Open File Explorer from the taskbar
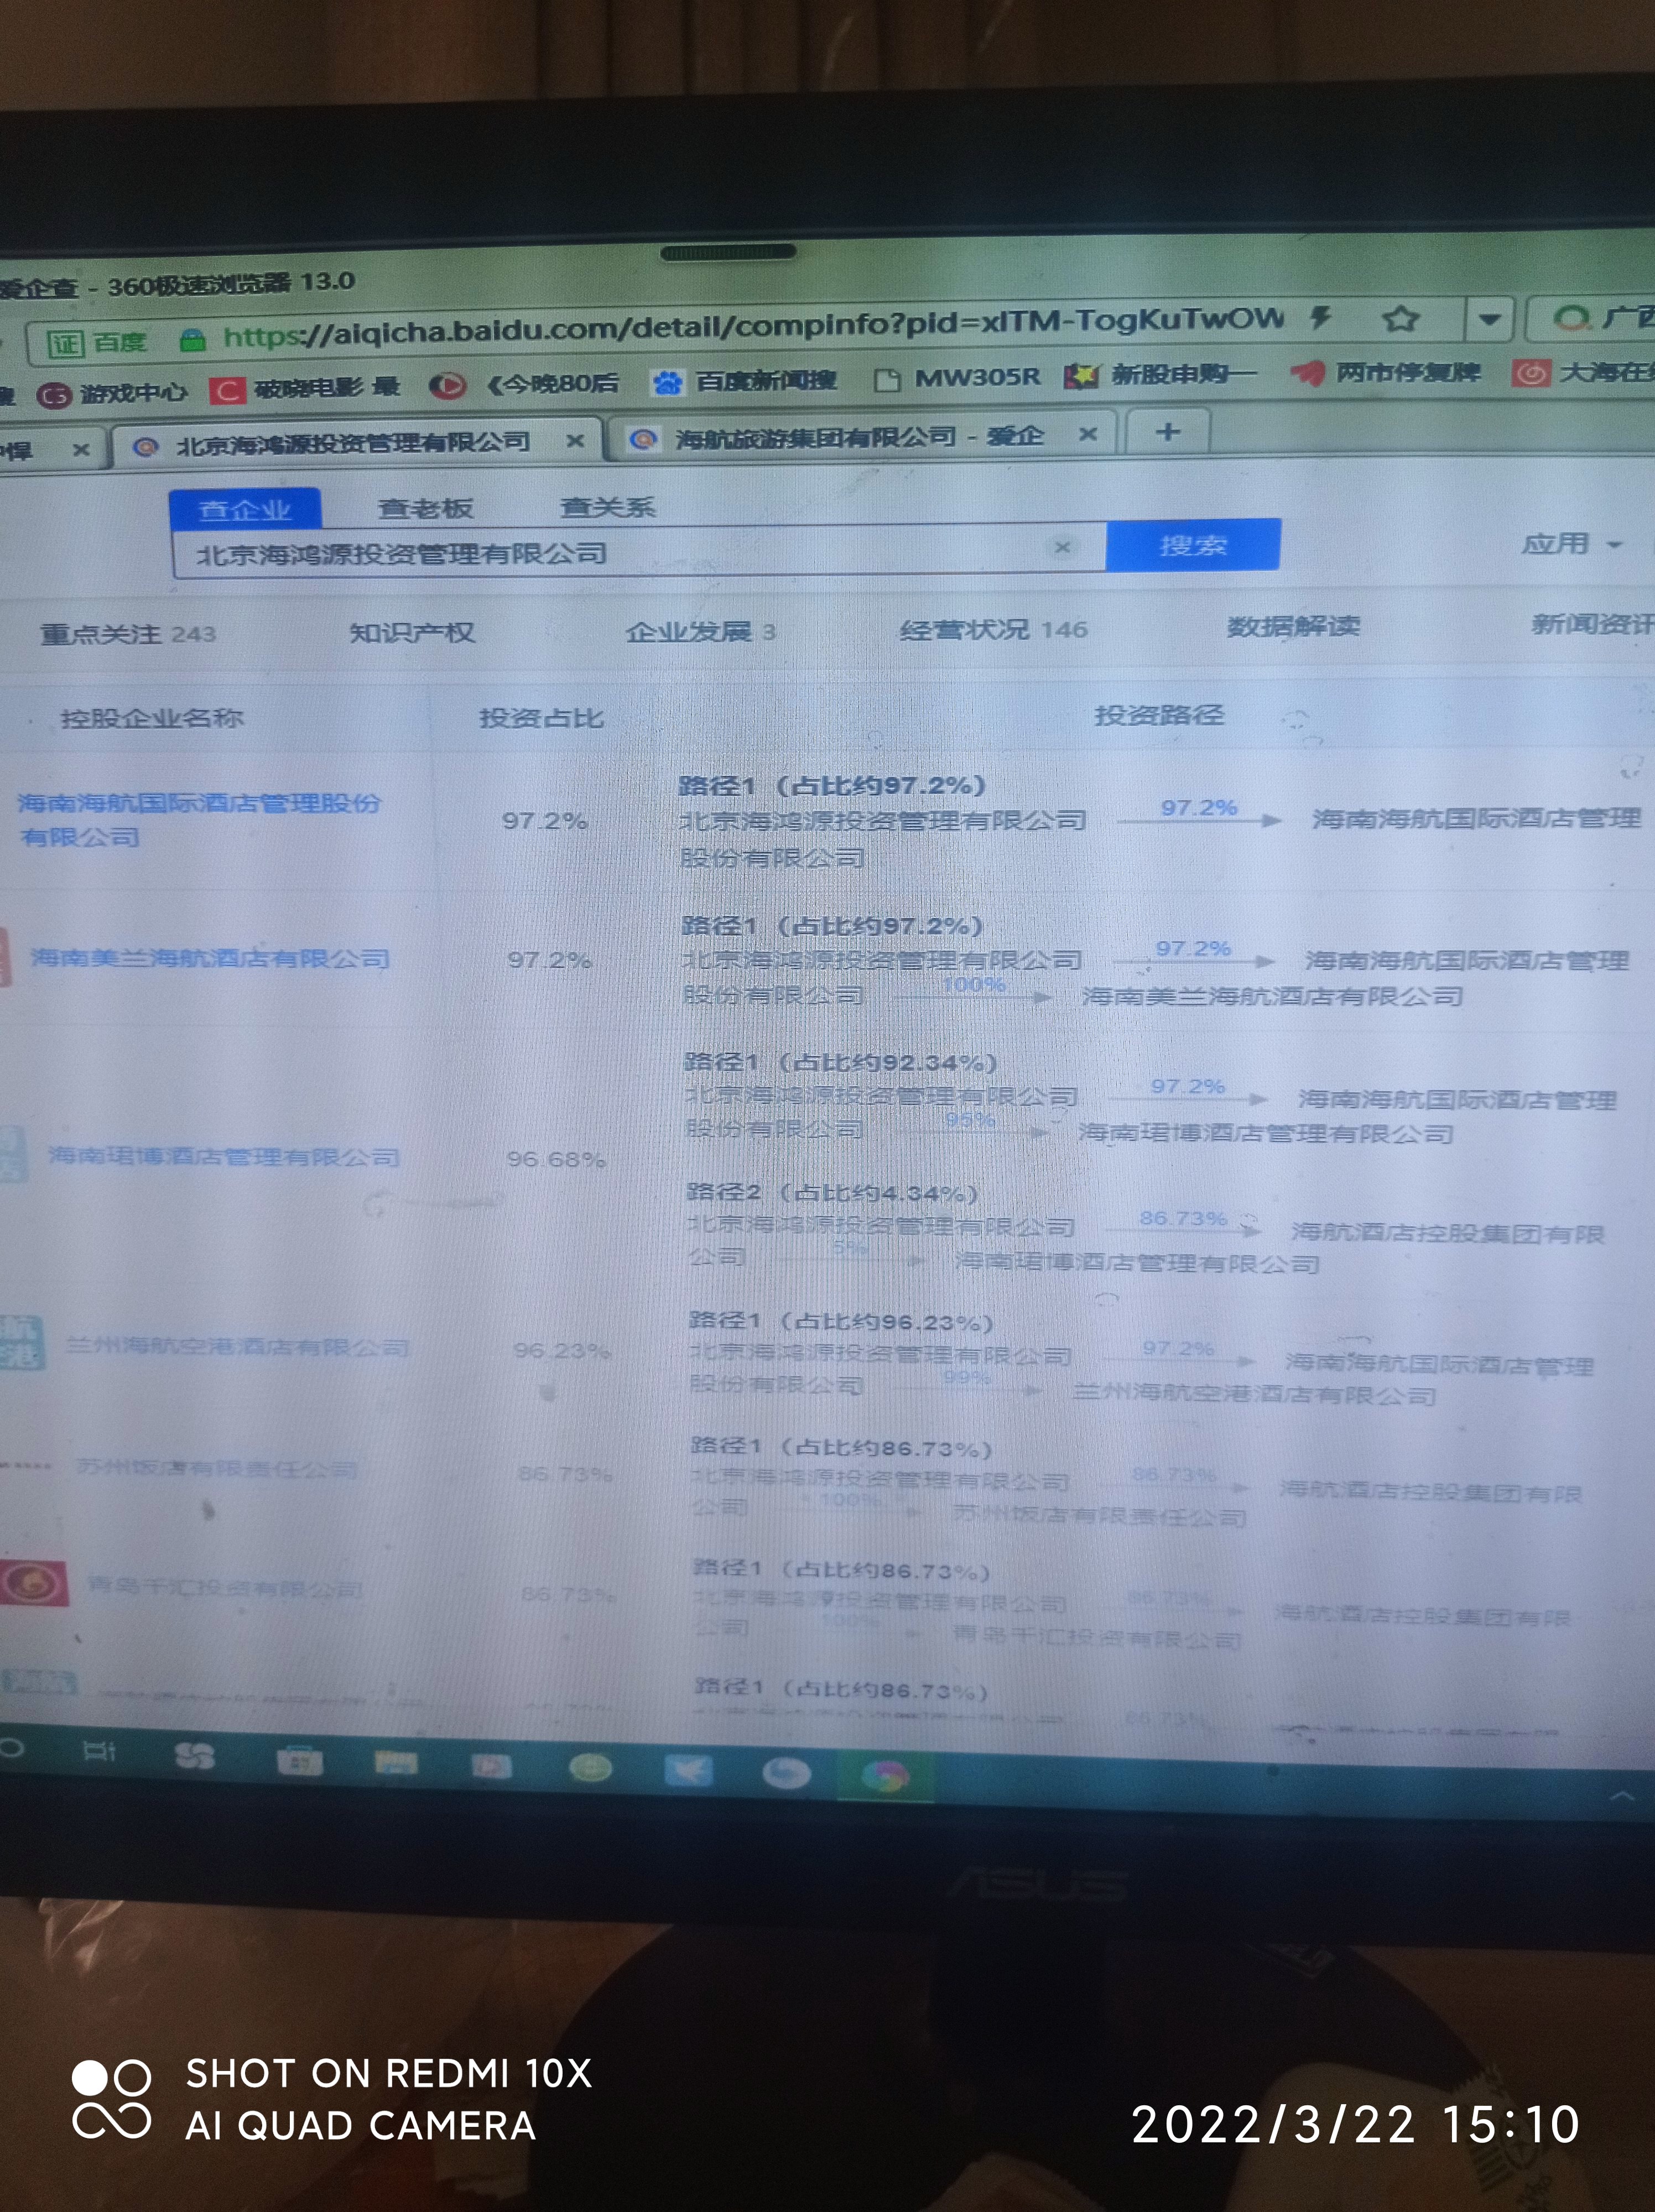 (x=396, y=1764)
